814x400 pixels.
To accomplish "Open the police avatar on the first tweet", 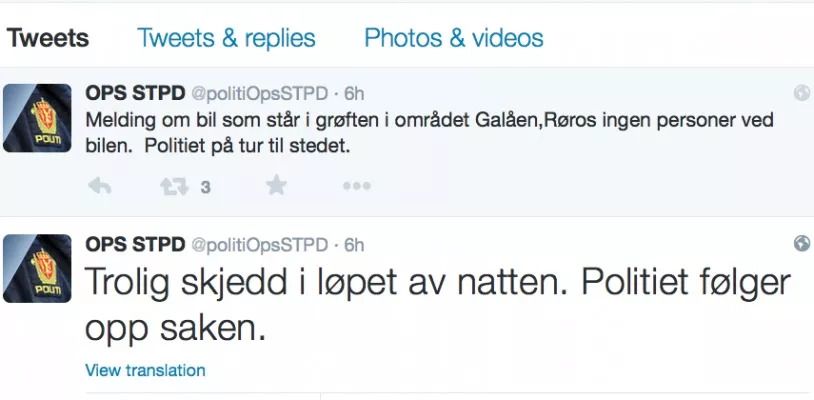I will click(38, 118).
